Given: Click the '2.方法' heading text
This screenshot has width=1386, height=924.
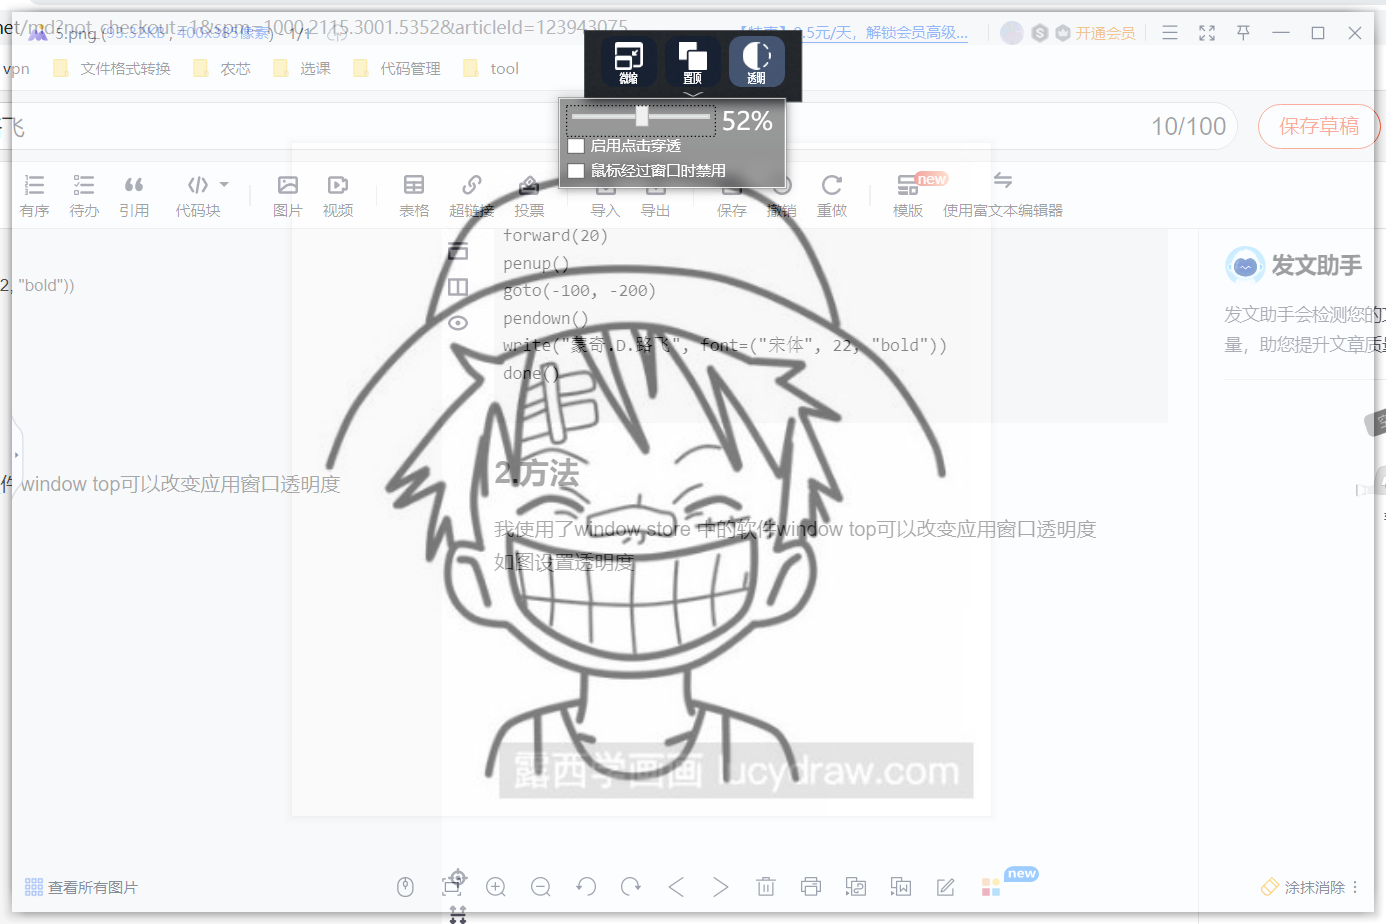Looking at the screenshot, I should (x=536, y=473).
